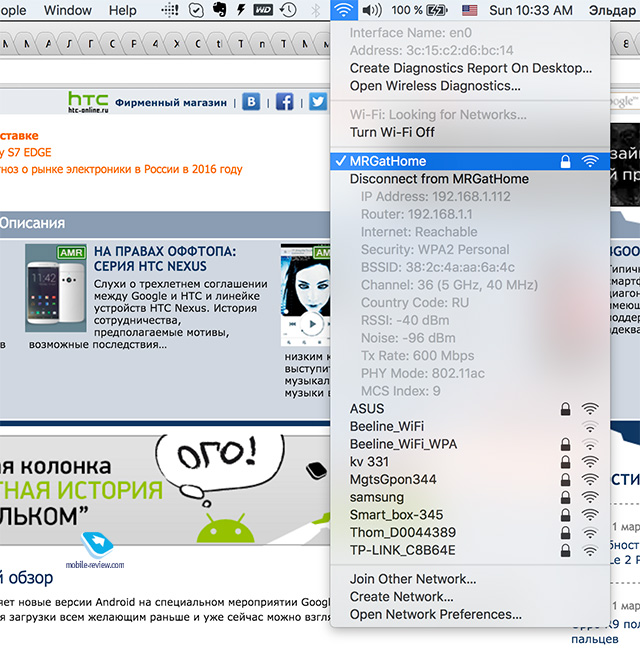Click the HTC logo on the webpage
The height and width of the screenshot is (657, 640).
pos(88,102)
